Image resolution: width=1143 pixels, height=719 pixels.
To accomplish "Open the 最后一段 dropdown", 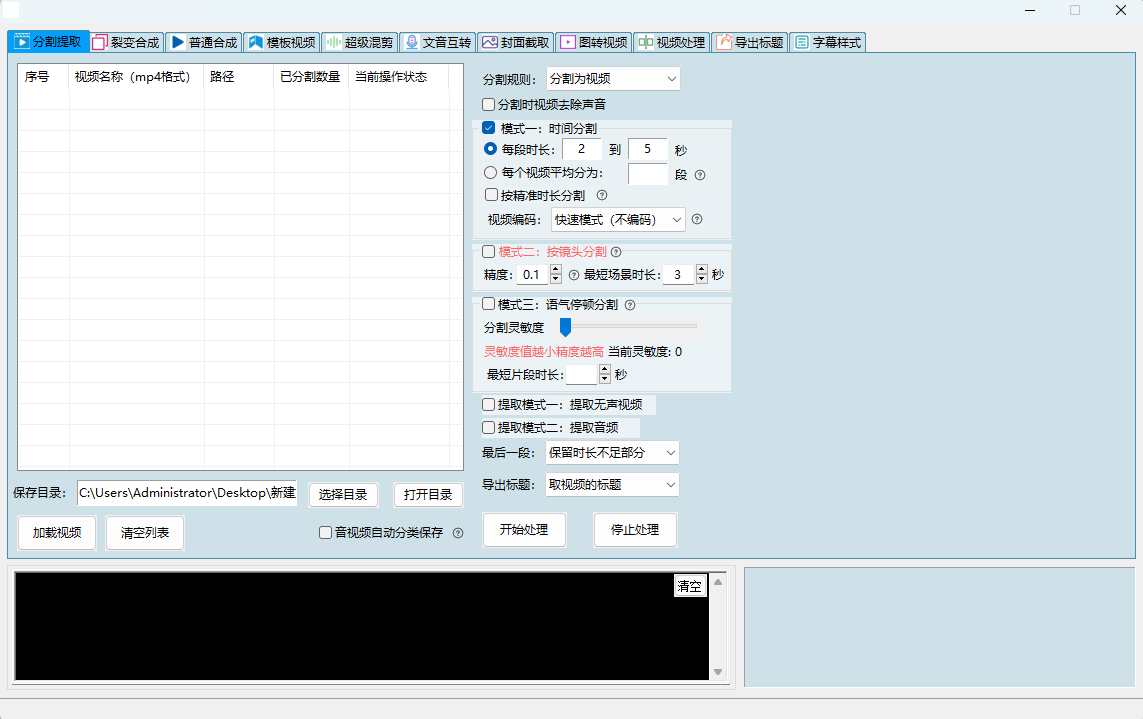I will point(612,453).
